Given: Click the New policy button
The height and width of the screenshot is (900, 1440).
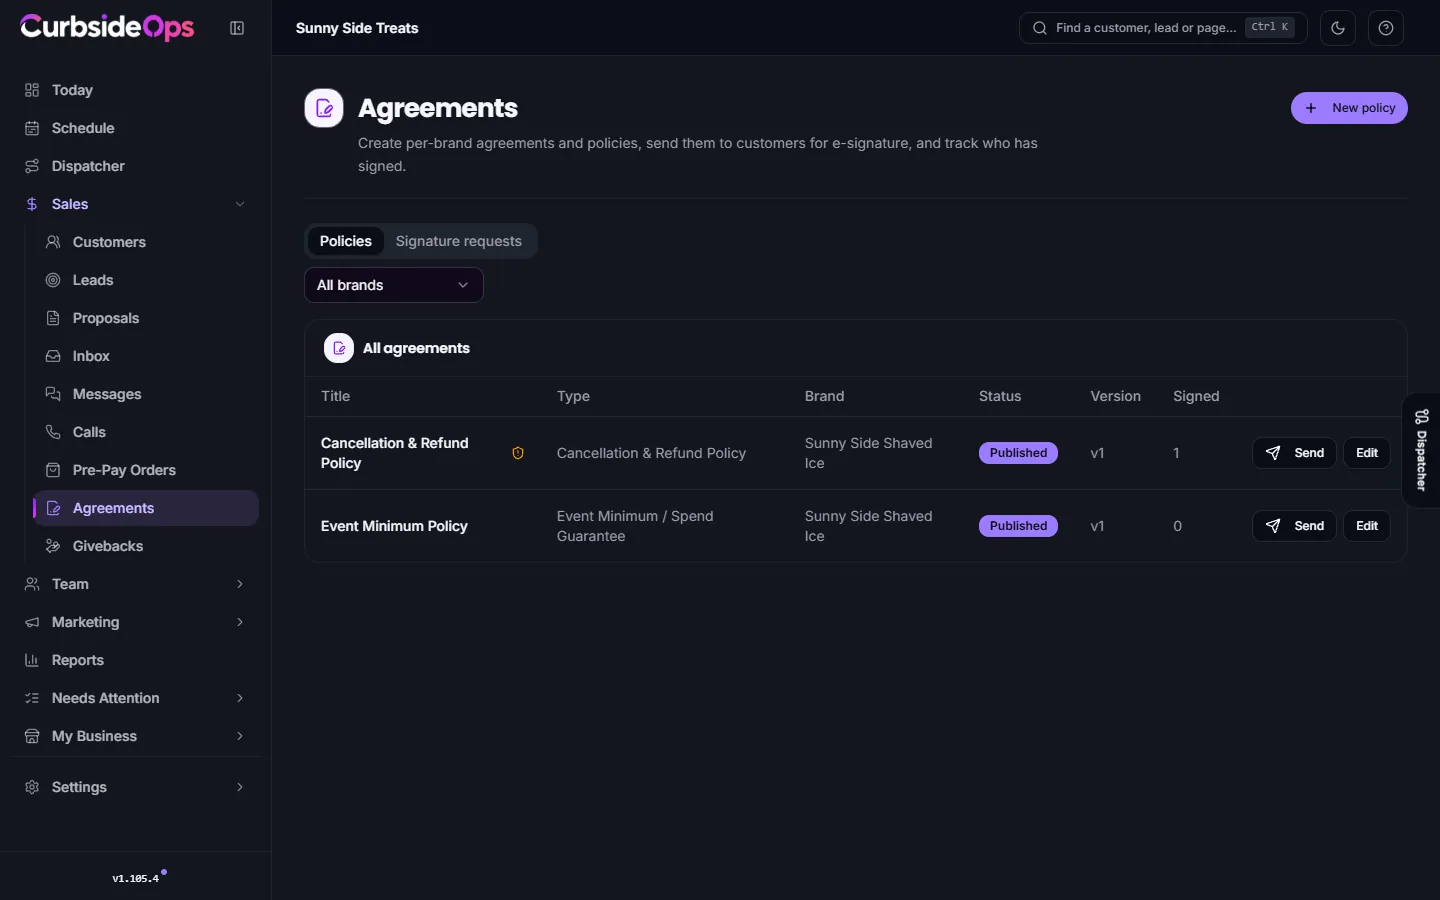Looking at the screenshot, I should [x=1349, y=108].
